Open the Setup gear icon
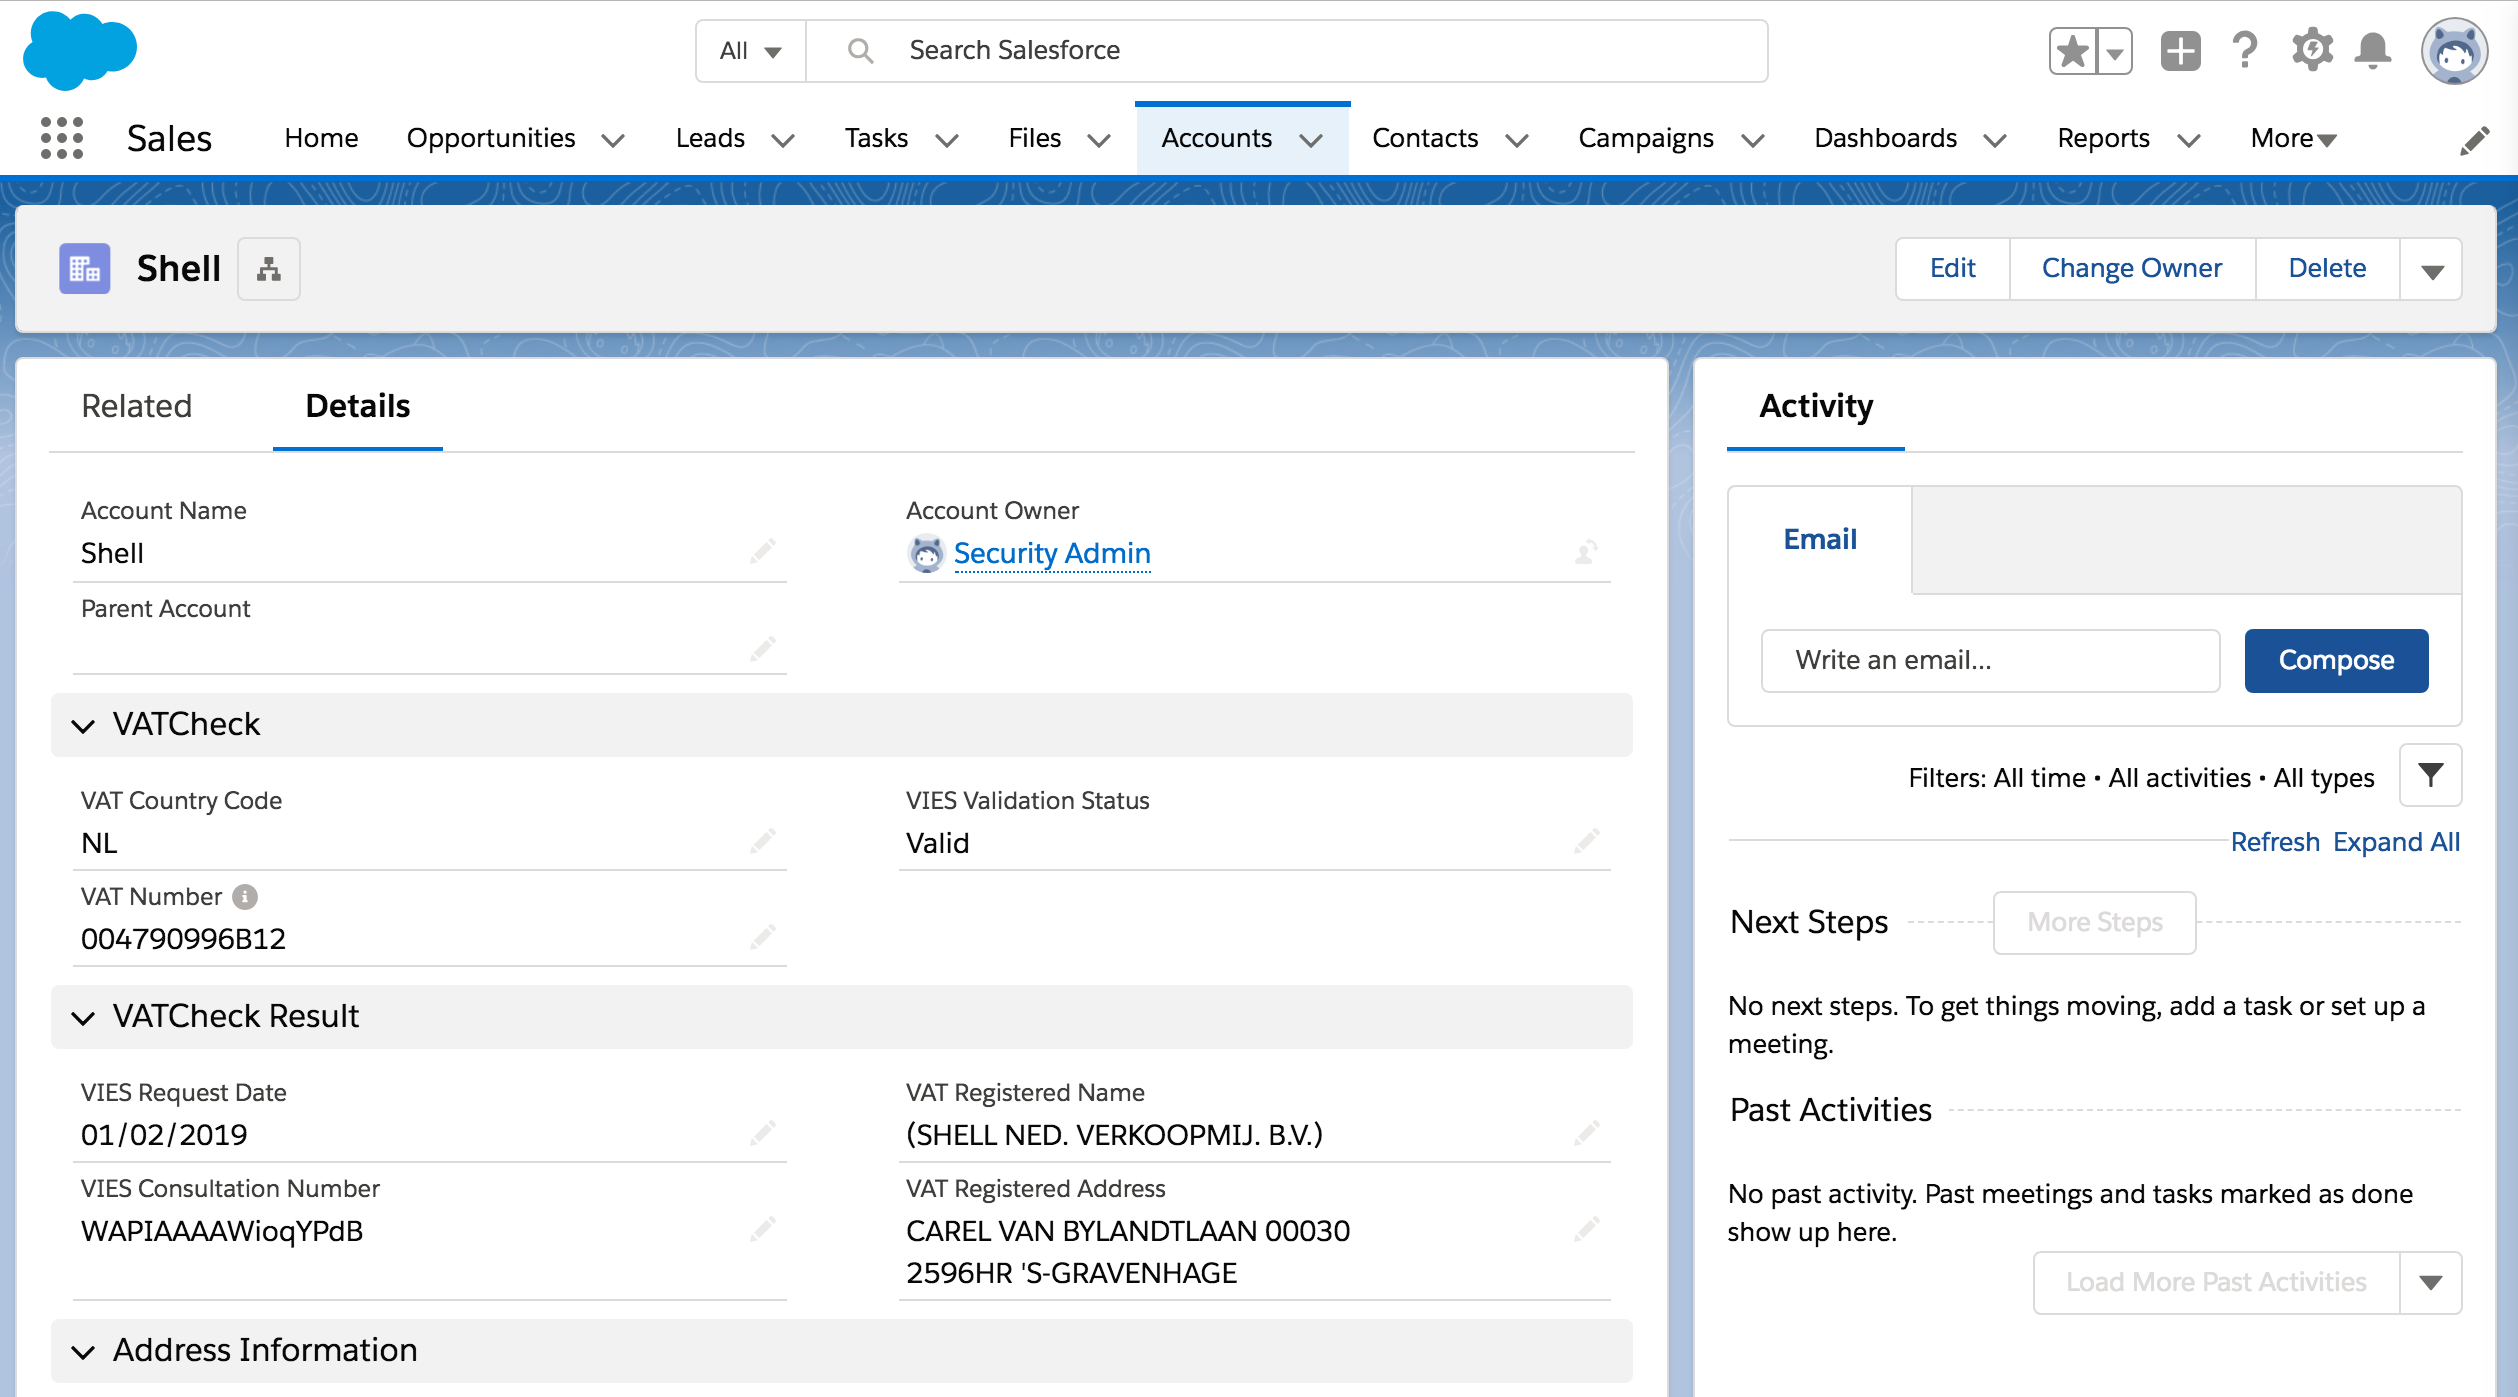 tap(2311, 50)
